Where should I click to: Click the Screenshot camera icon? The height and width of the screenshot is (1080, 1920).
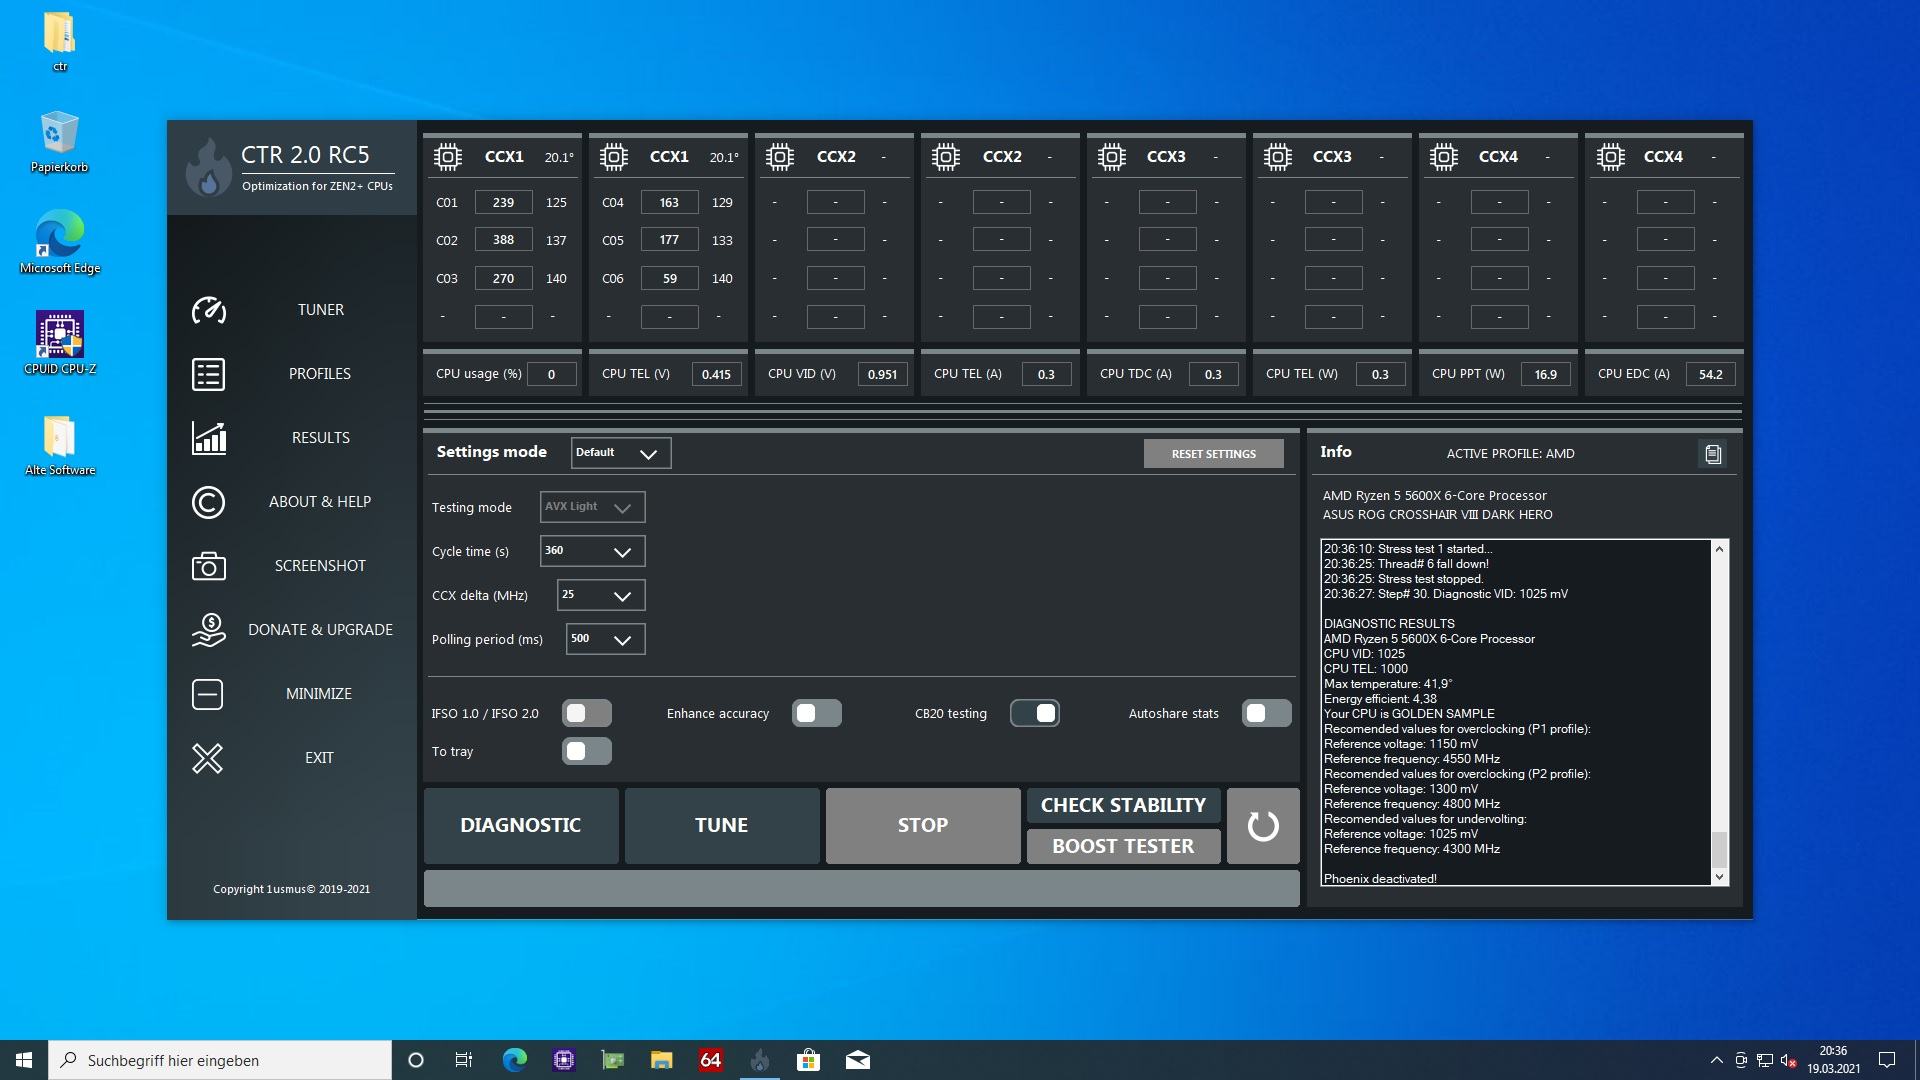coord(208,566)
